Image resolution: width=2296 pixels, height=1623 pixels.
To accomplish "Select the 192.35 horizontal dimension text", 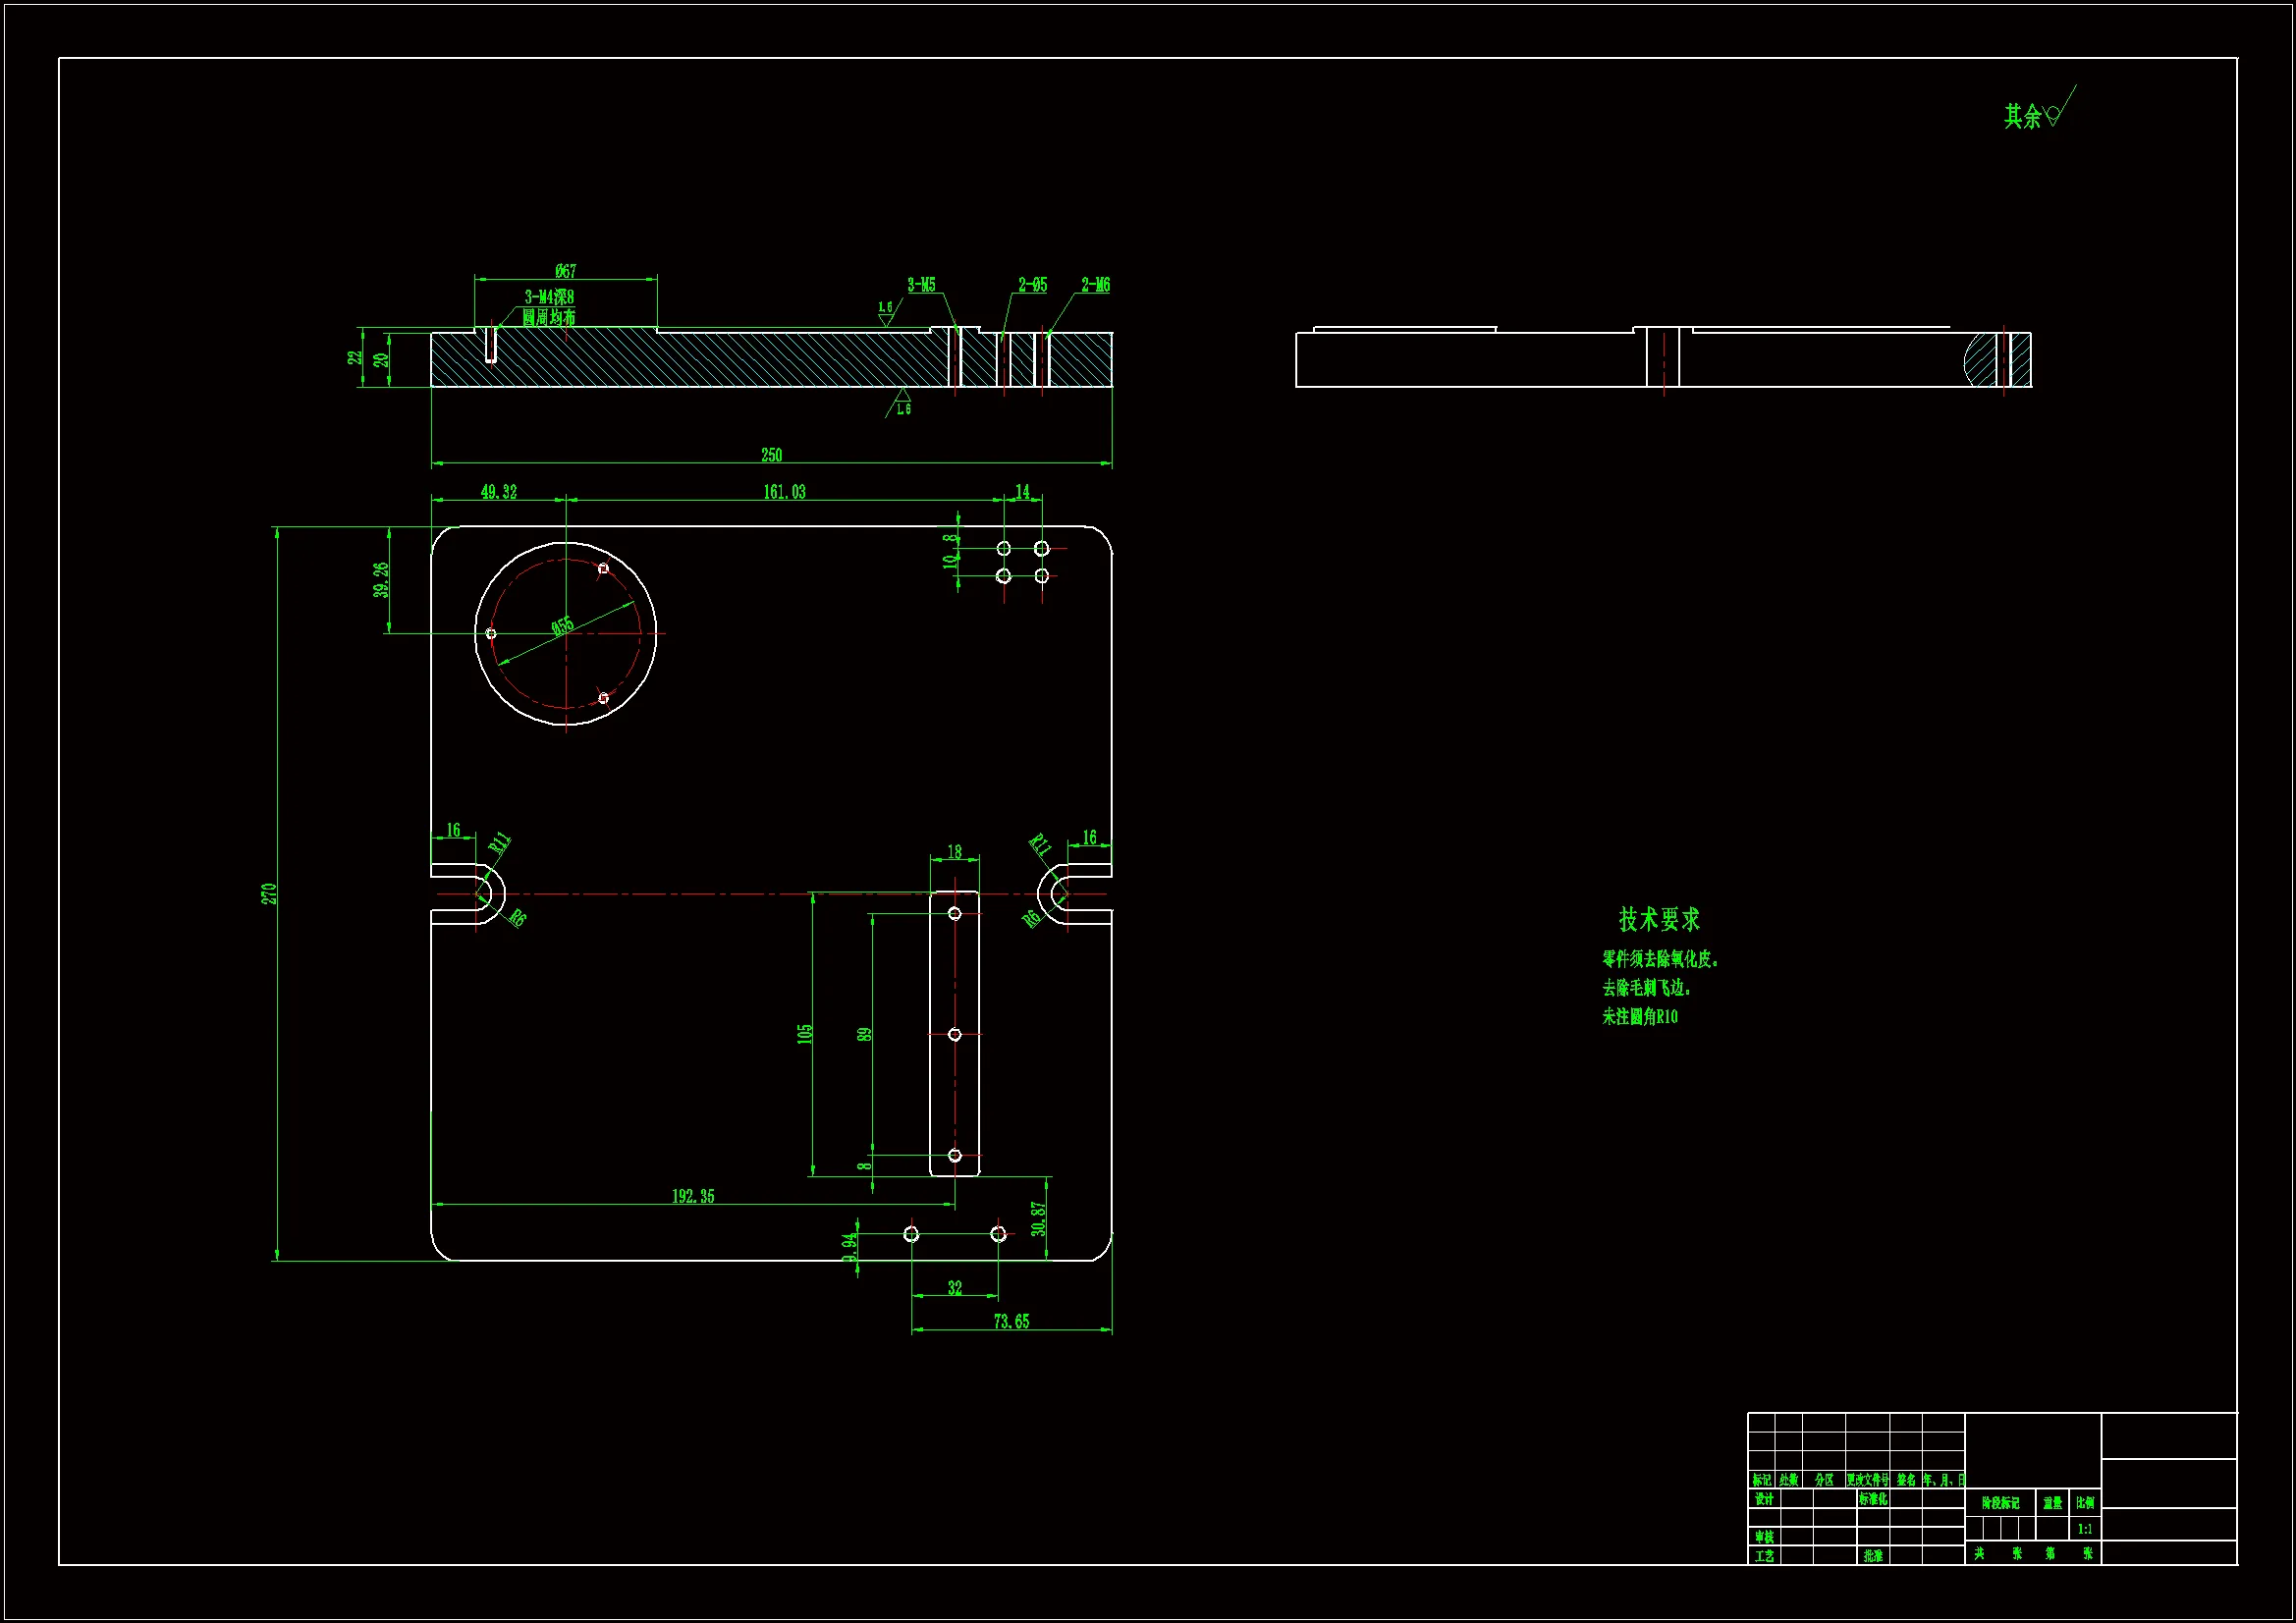I will pyautogui.click(x=692, y=1197).
